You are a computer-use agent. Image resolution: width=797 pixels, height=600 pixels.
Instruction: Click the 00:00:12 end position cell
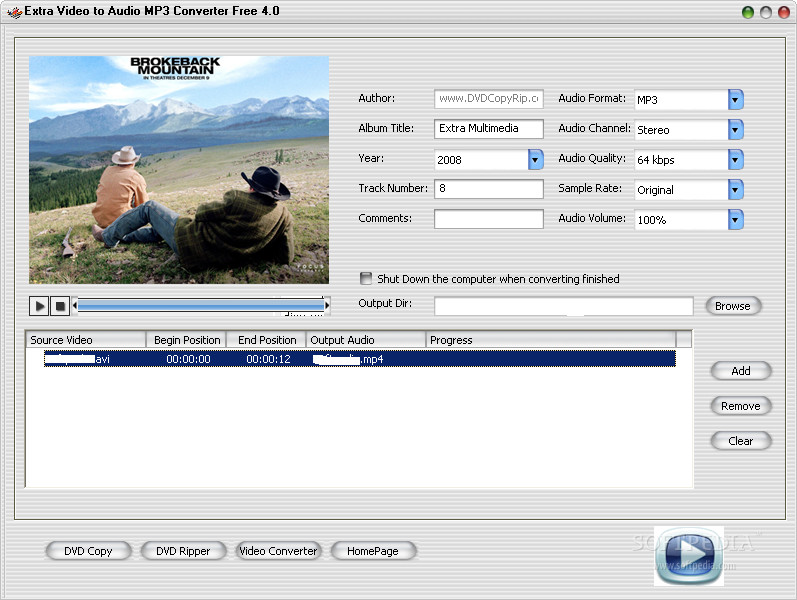[268, 359]
